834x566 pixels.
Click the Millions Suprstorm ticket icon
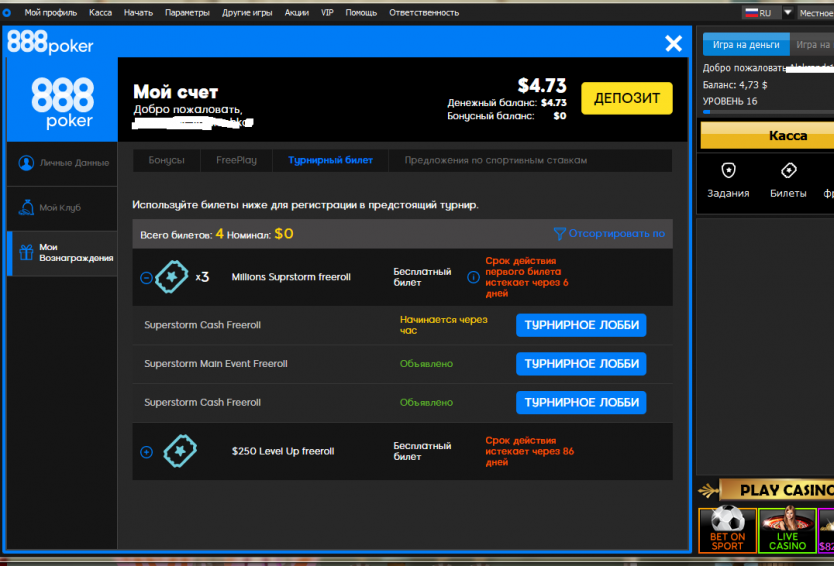pyautogui.click(x=172, y=277)
